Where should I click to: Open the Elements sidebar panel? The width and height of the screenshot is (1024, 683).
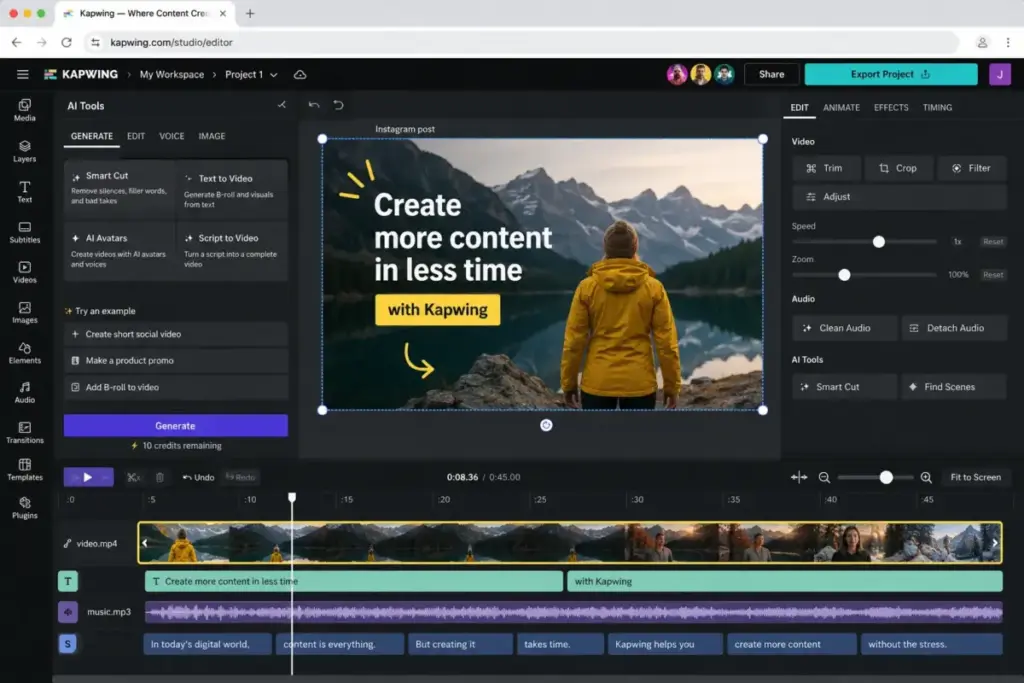pos(24,353)
